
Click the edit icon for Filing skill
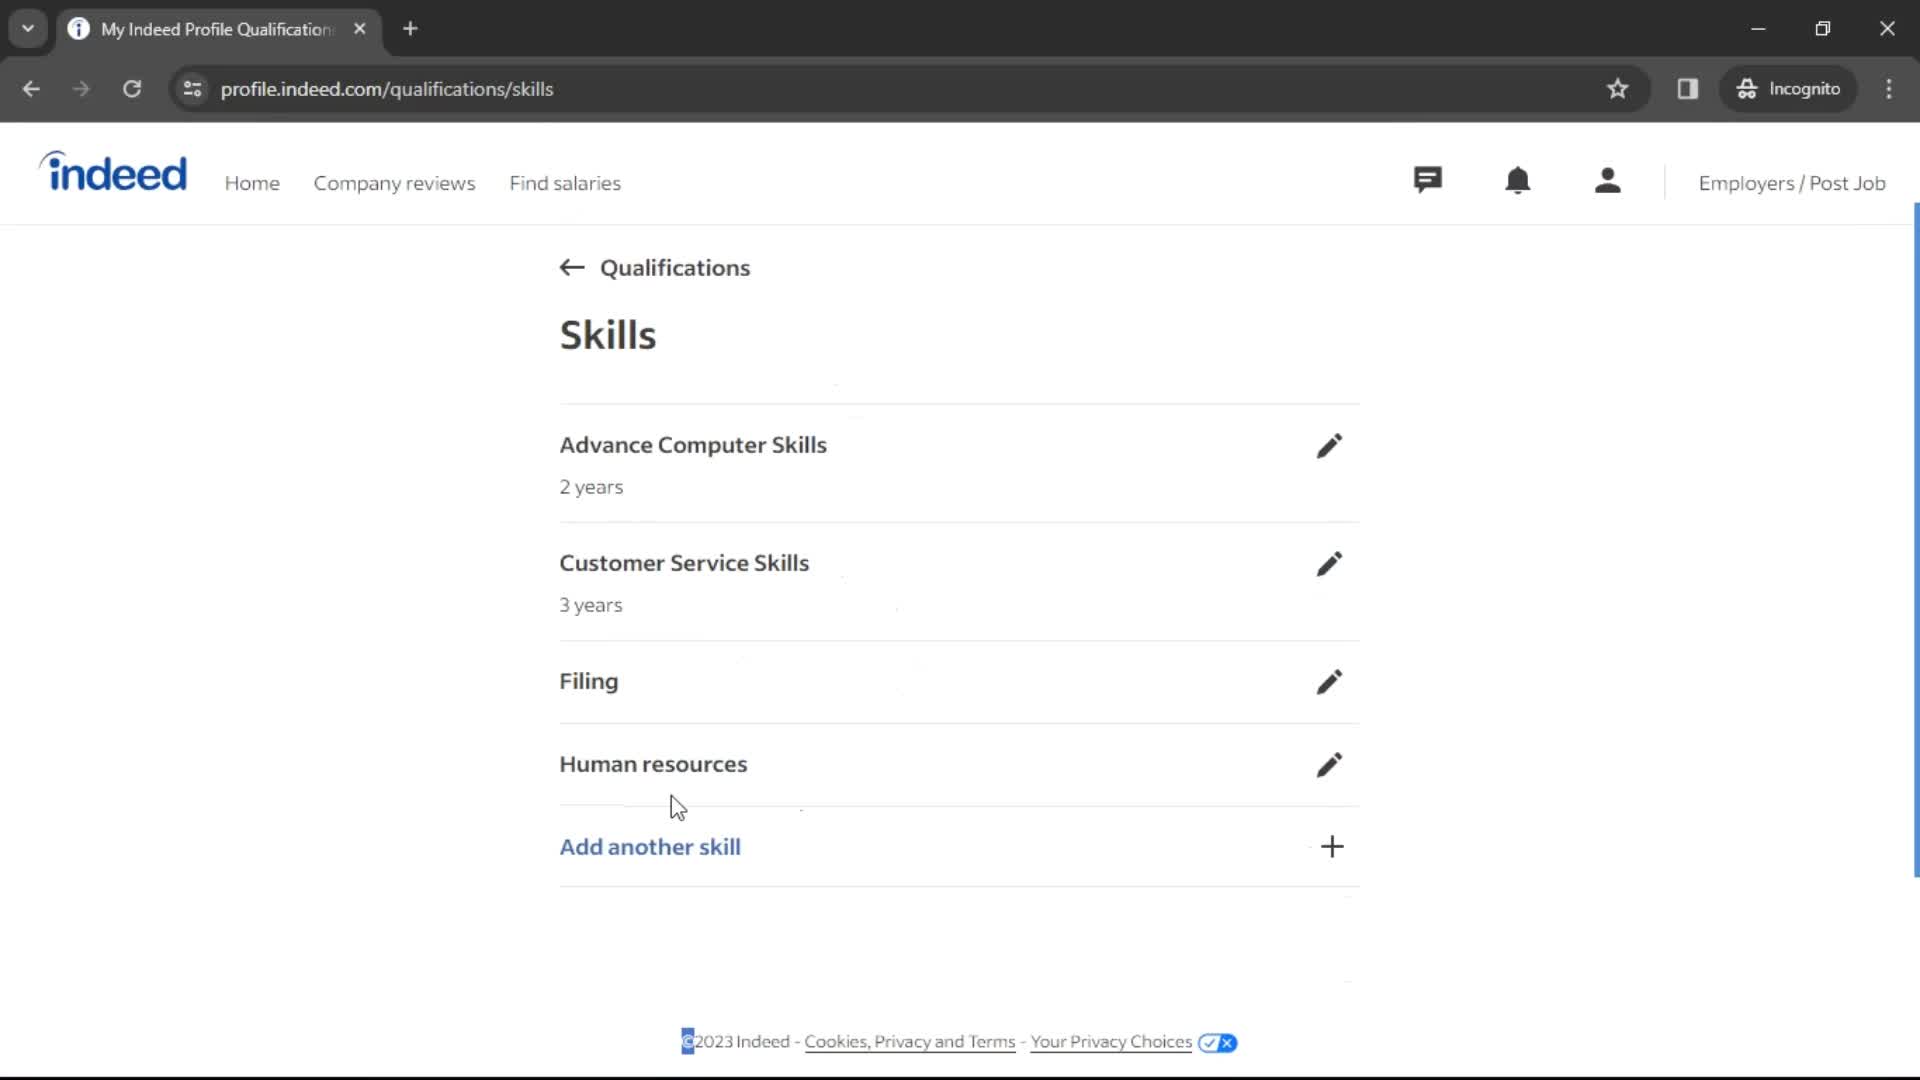tap(1329, 680)
